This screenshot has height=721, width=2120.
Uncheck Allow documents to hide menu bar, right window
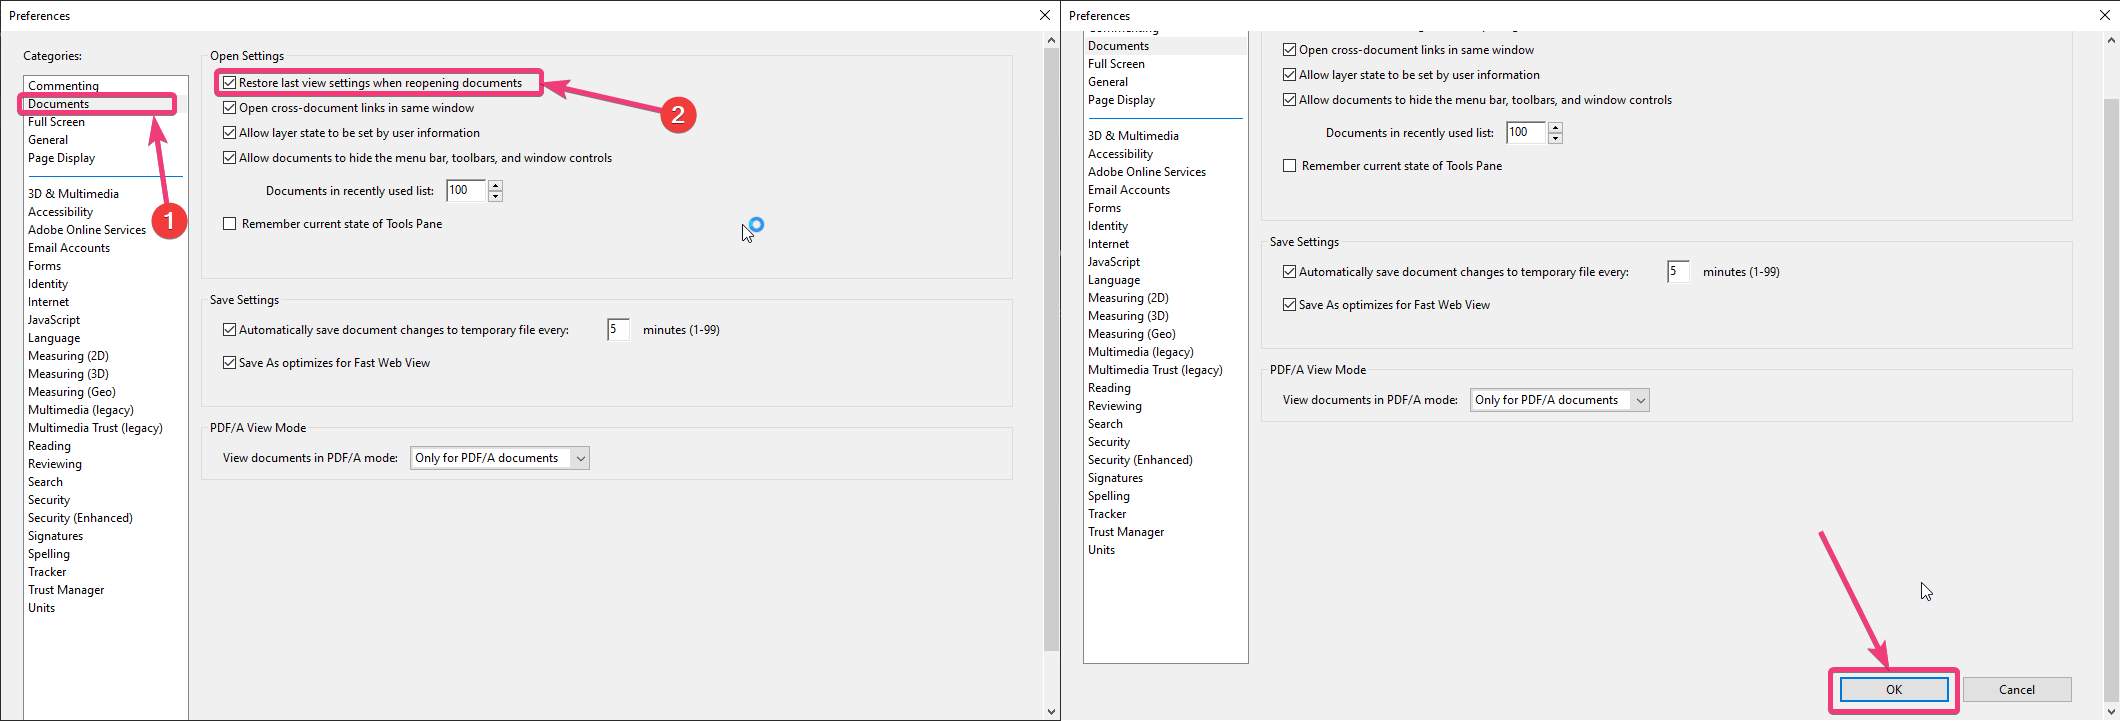tap(1290, 100)
